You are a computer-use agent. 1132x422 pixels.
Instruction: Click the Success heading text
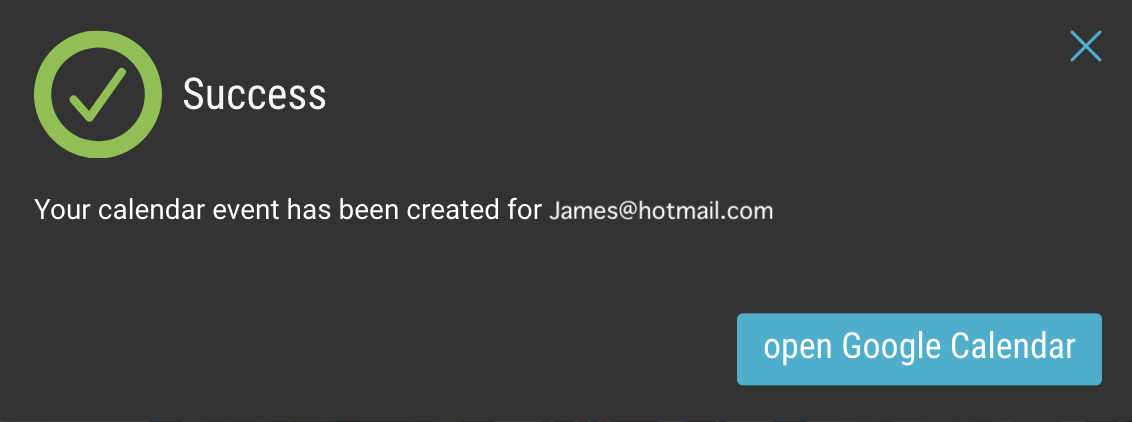[x=254, y=94]
